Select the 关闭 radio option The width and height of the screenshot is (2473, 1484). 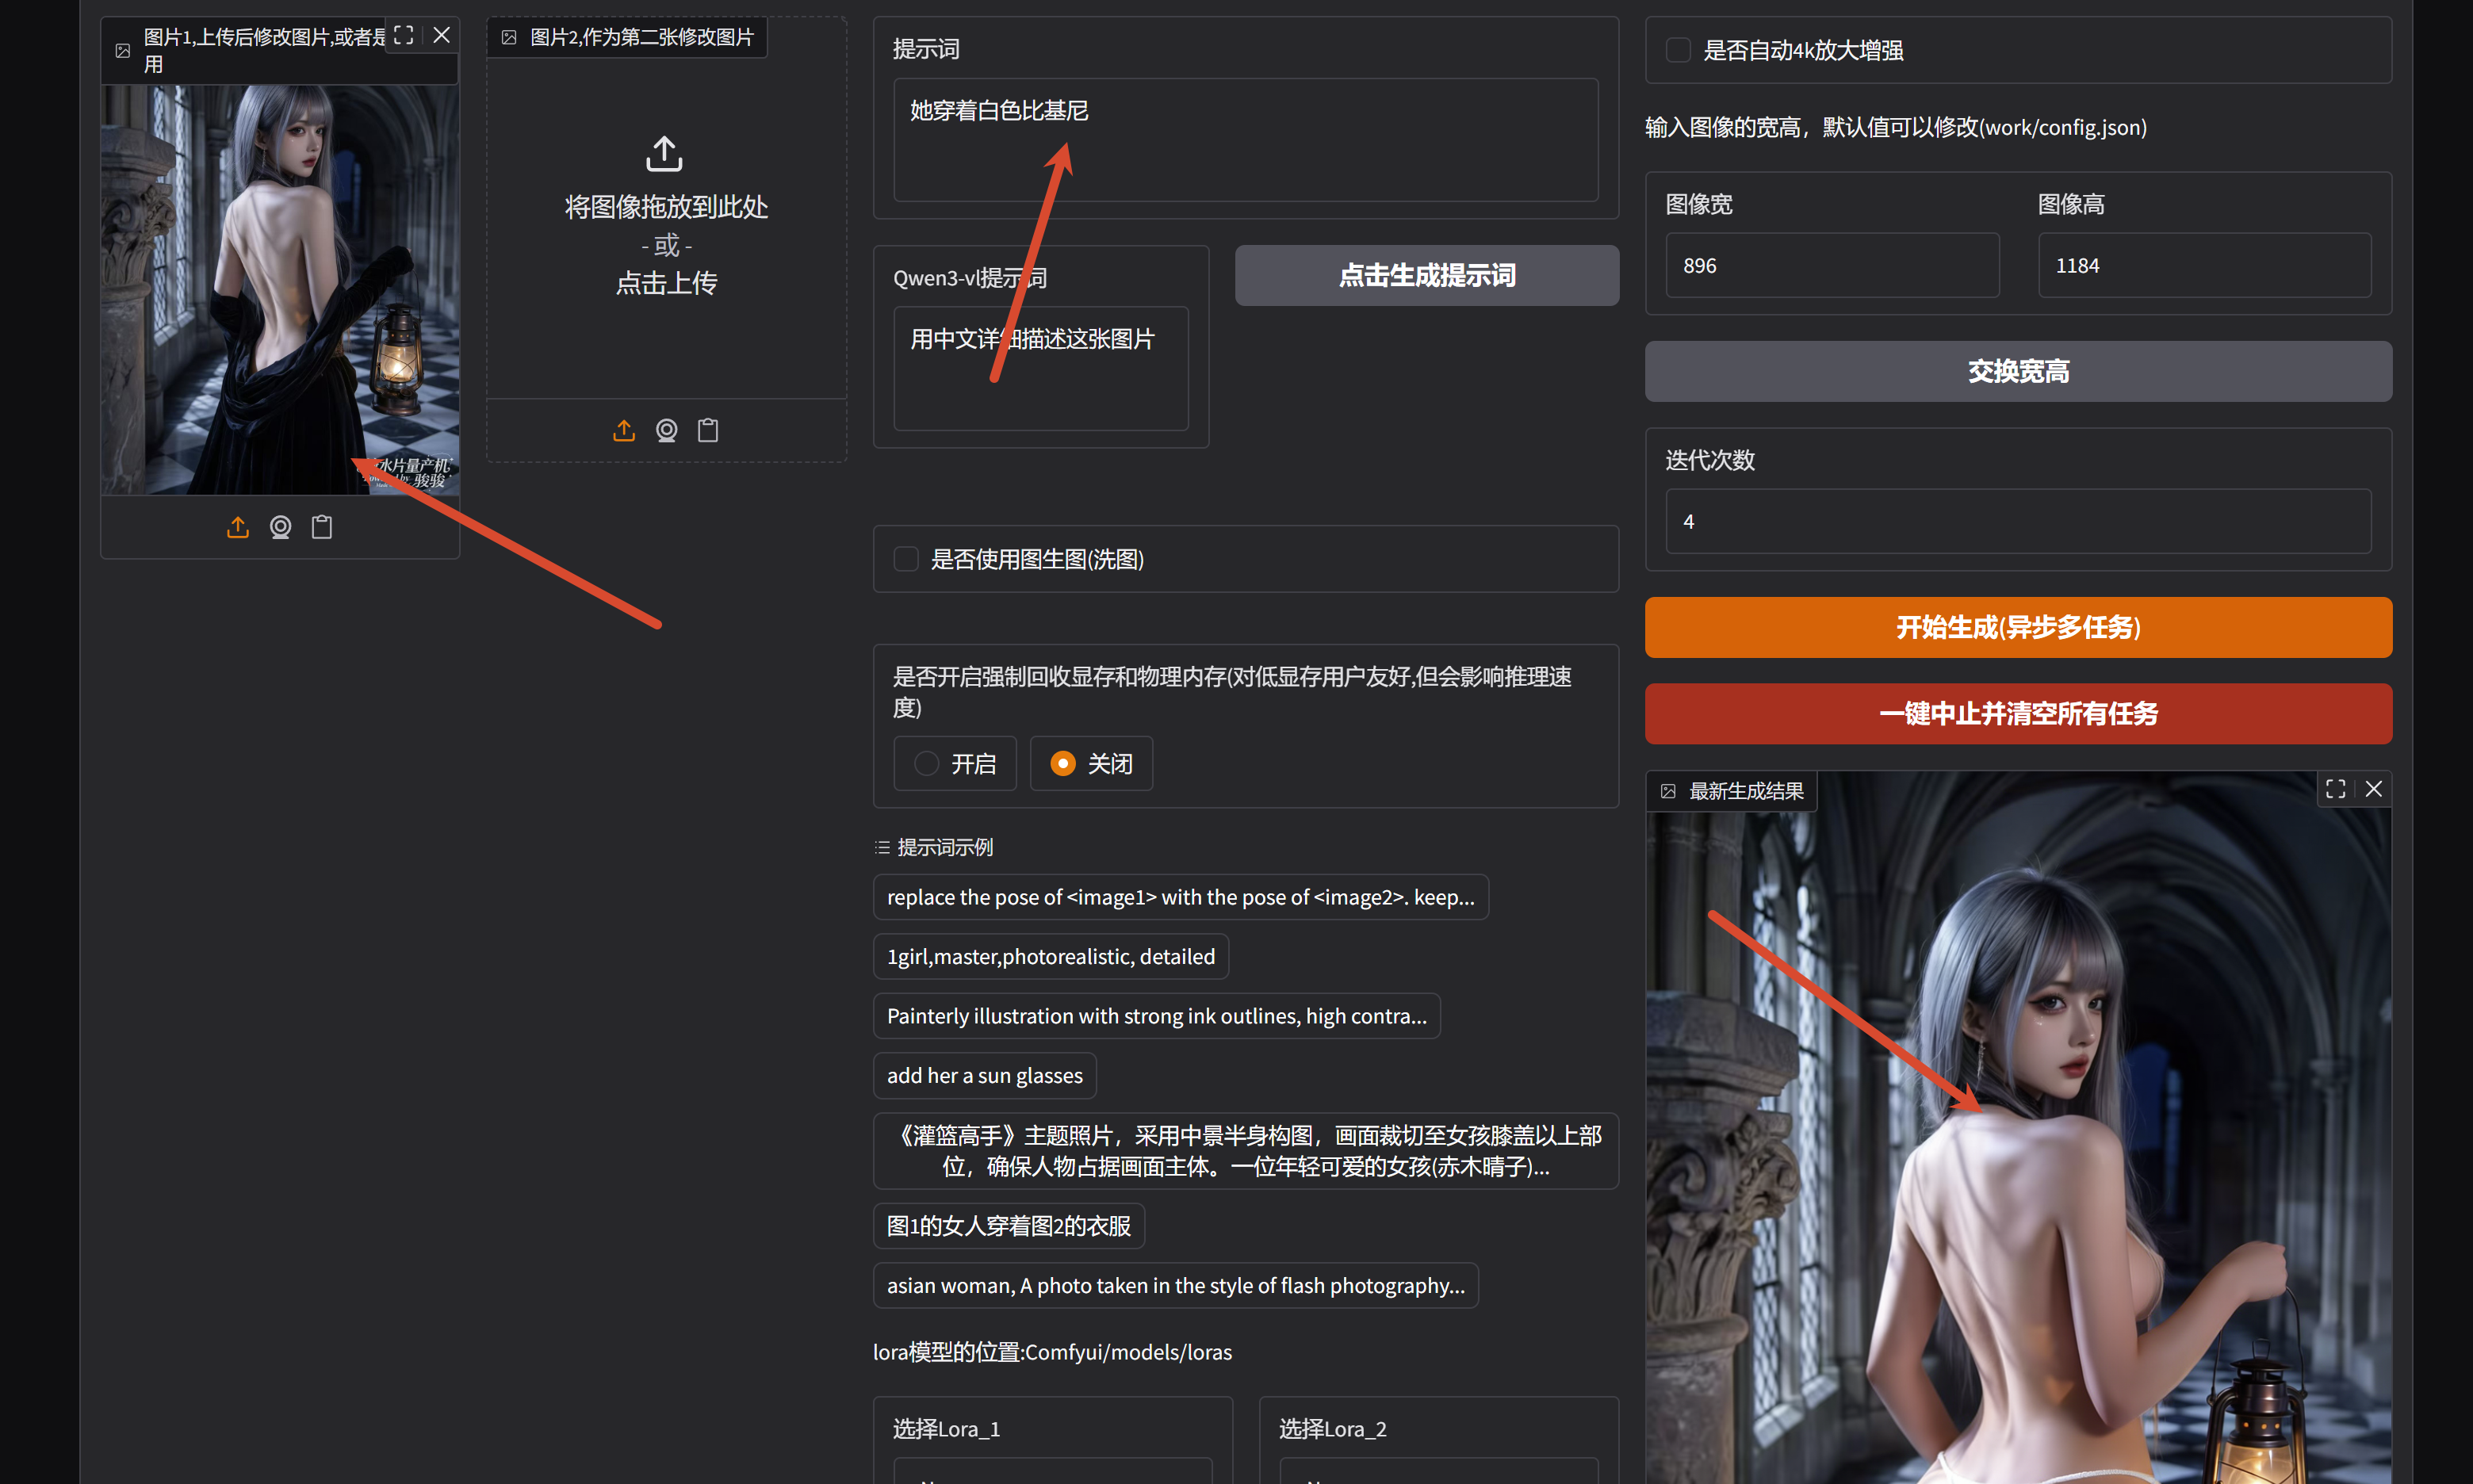point(1091,764)
